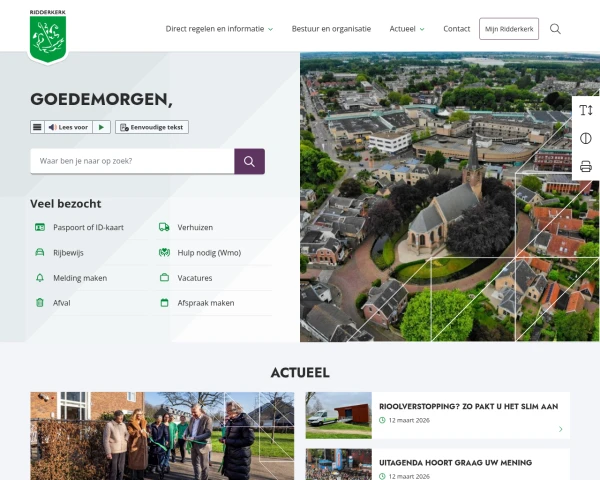This screenshot has width=600, height=480.
Task: Toggle Lees voor speech reader
Action: pos(70,127)
